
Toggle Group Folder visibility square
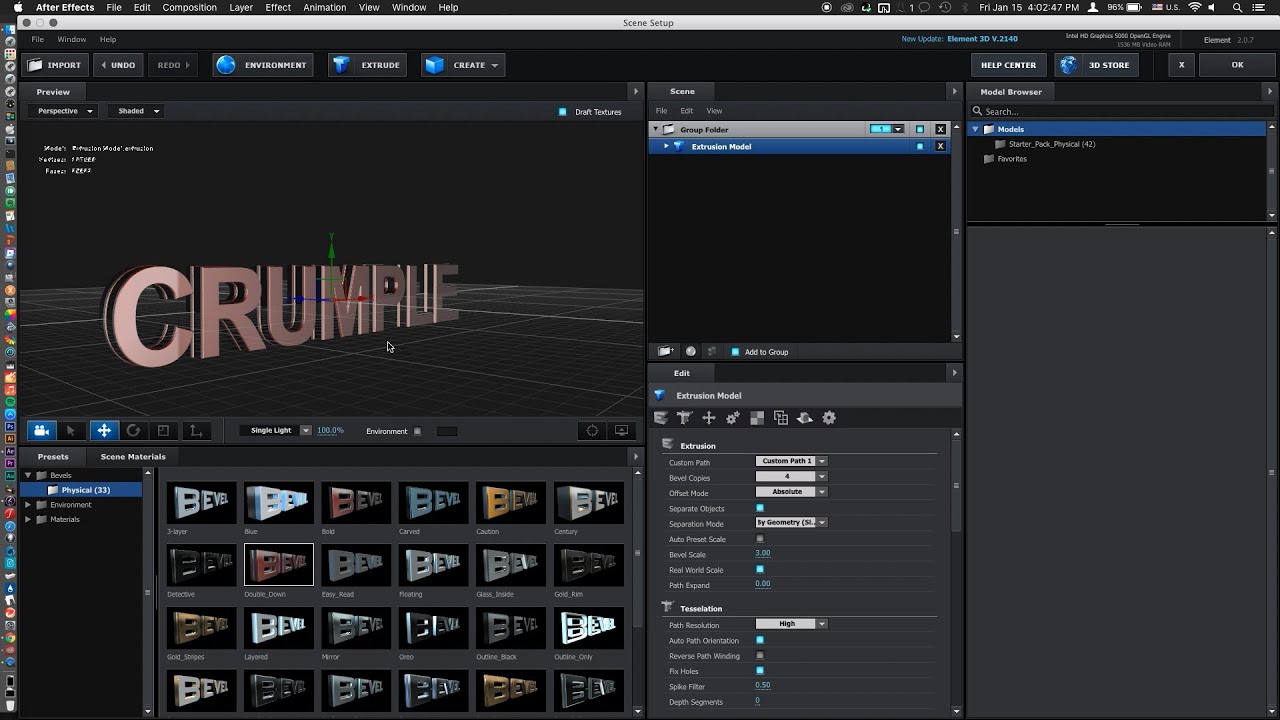[920, 129]
